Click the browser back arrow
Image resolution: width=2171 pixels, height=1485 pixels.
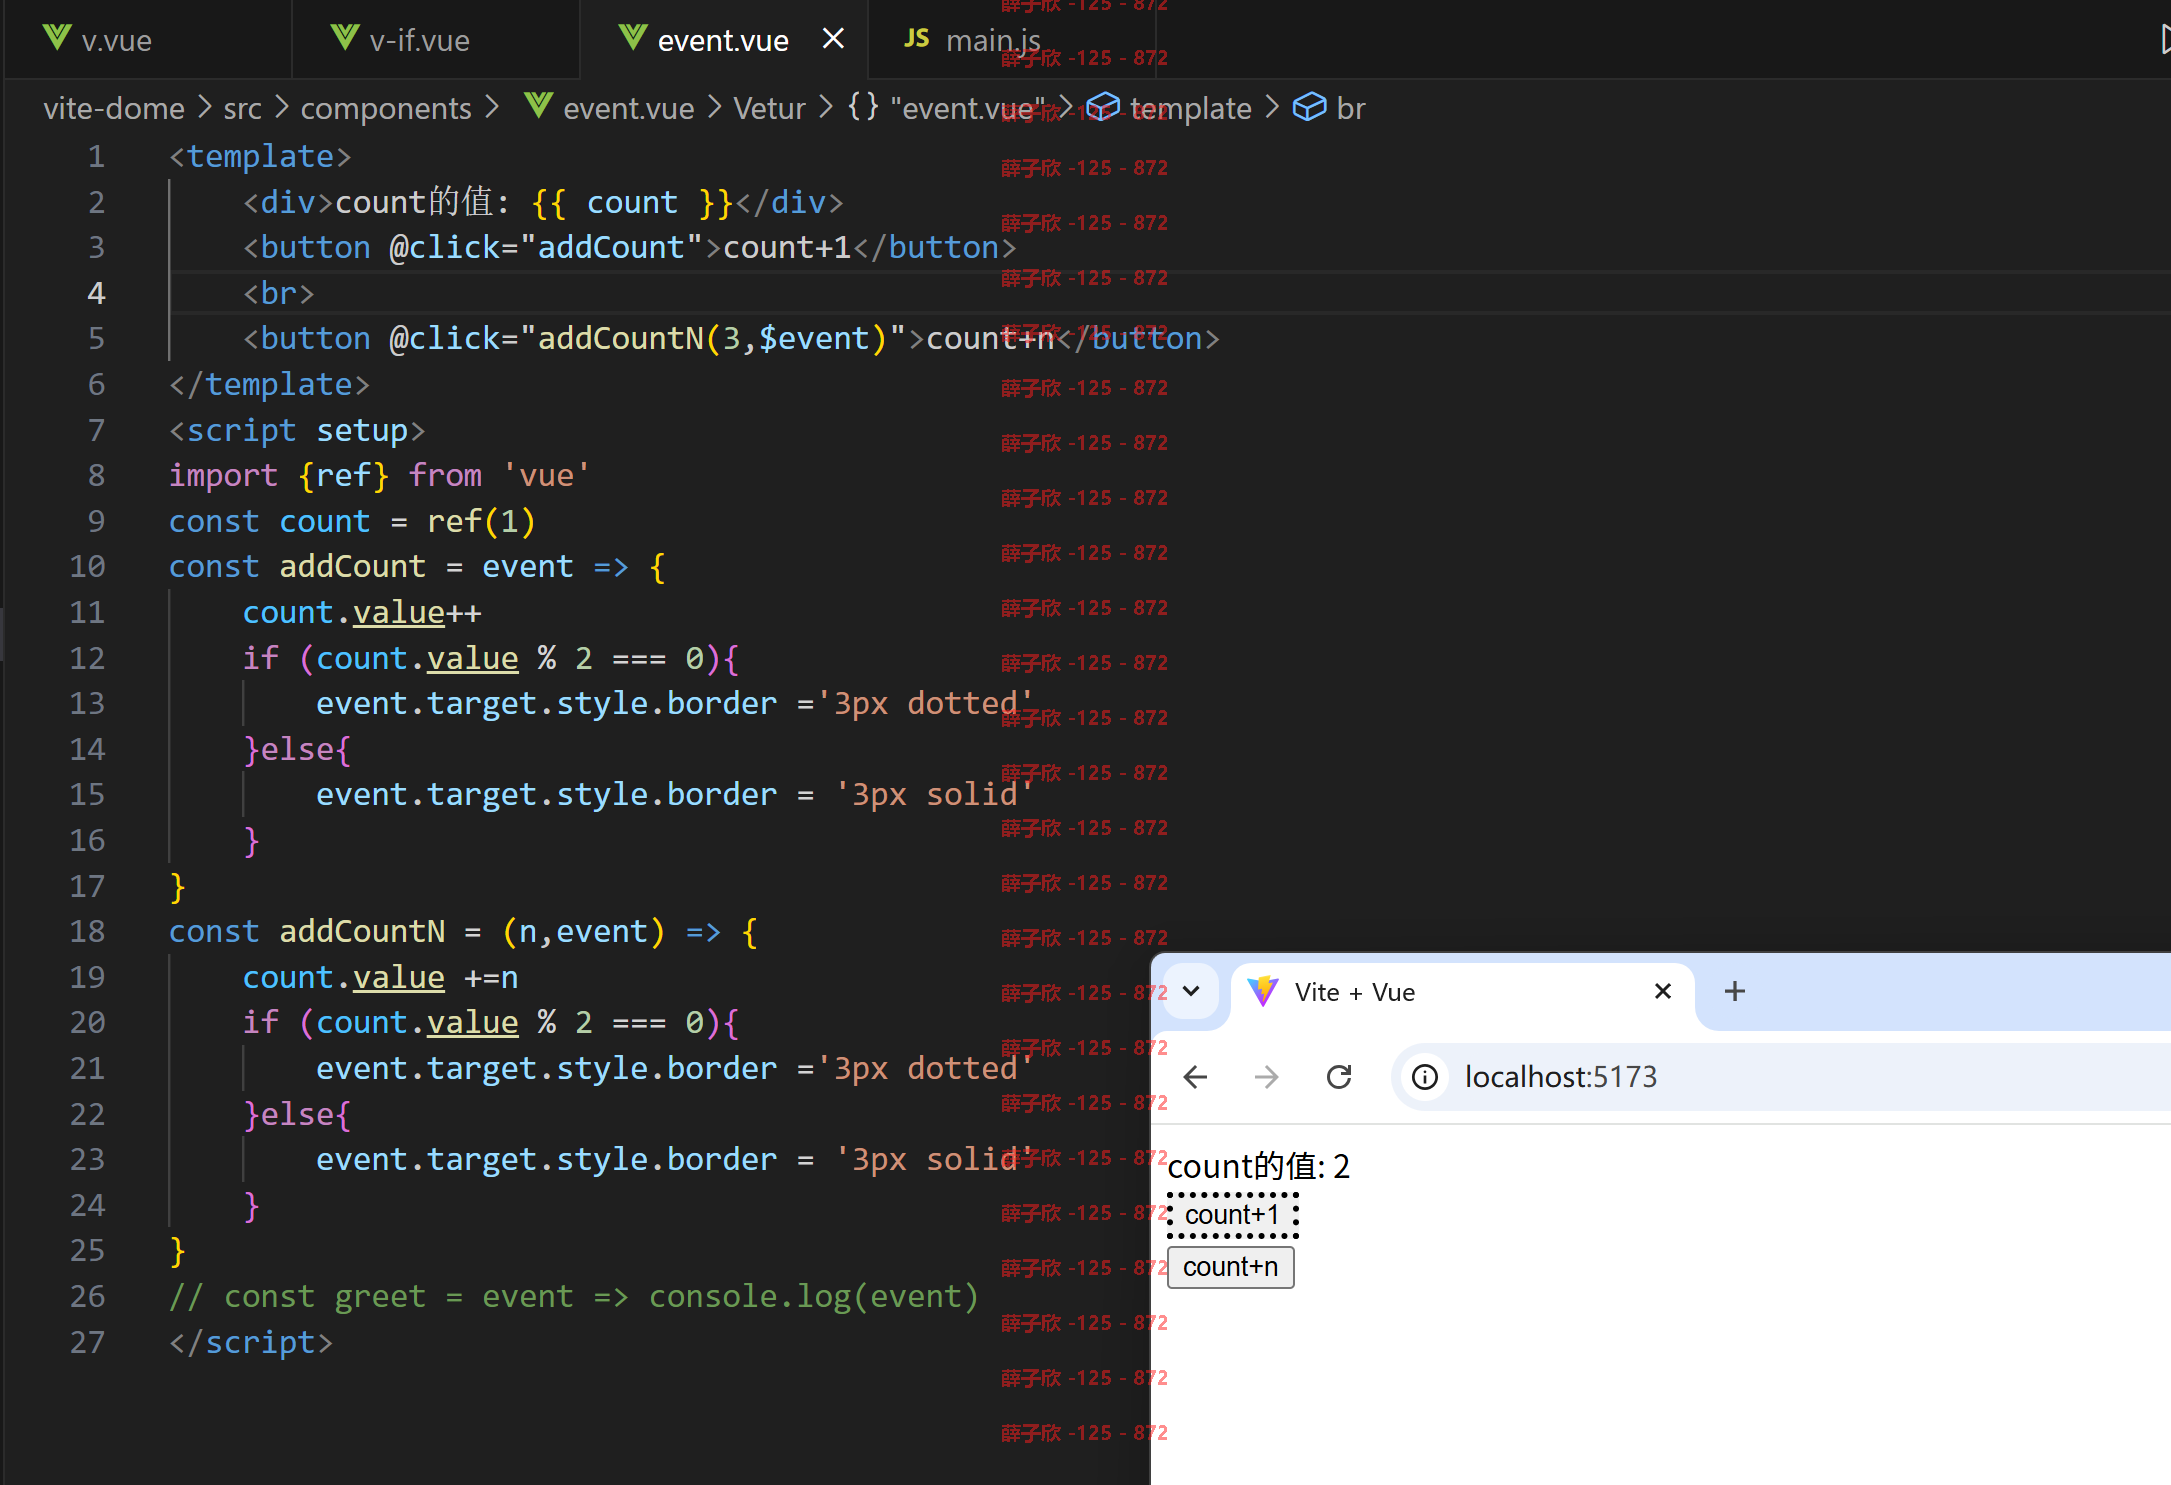tap(1195, 1077)
